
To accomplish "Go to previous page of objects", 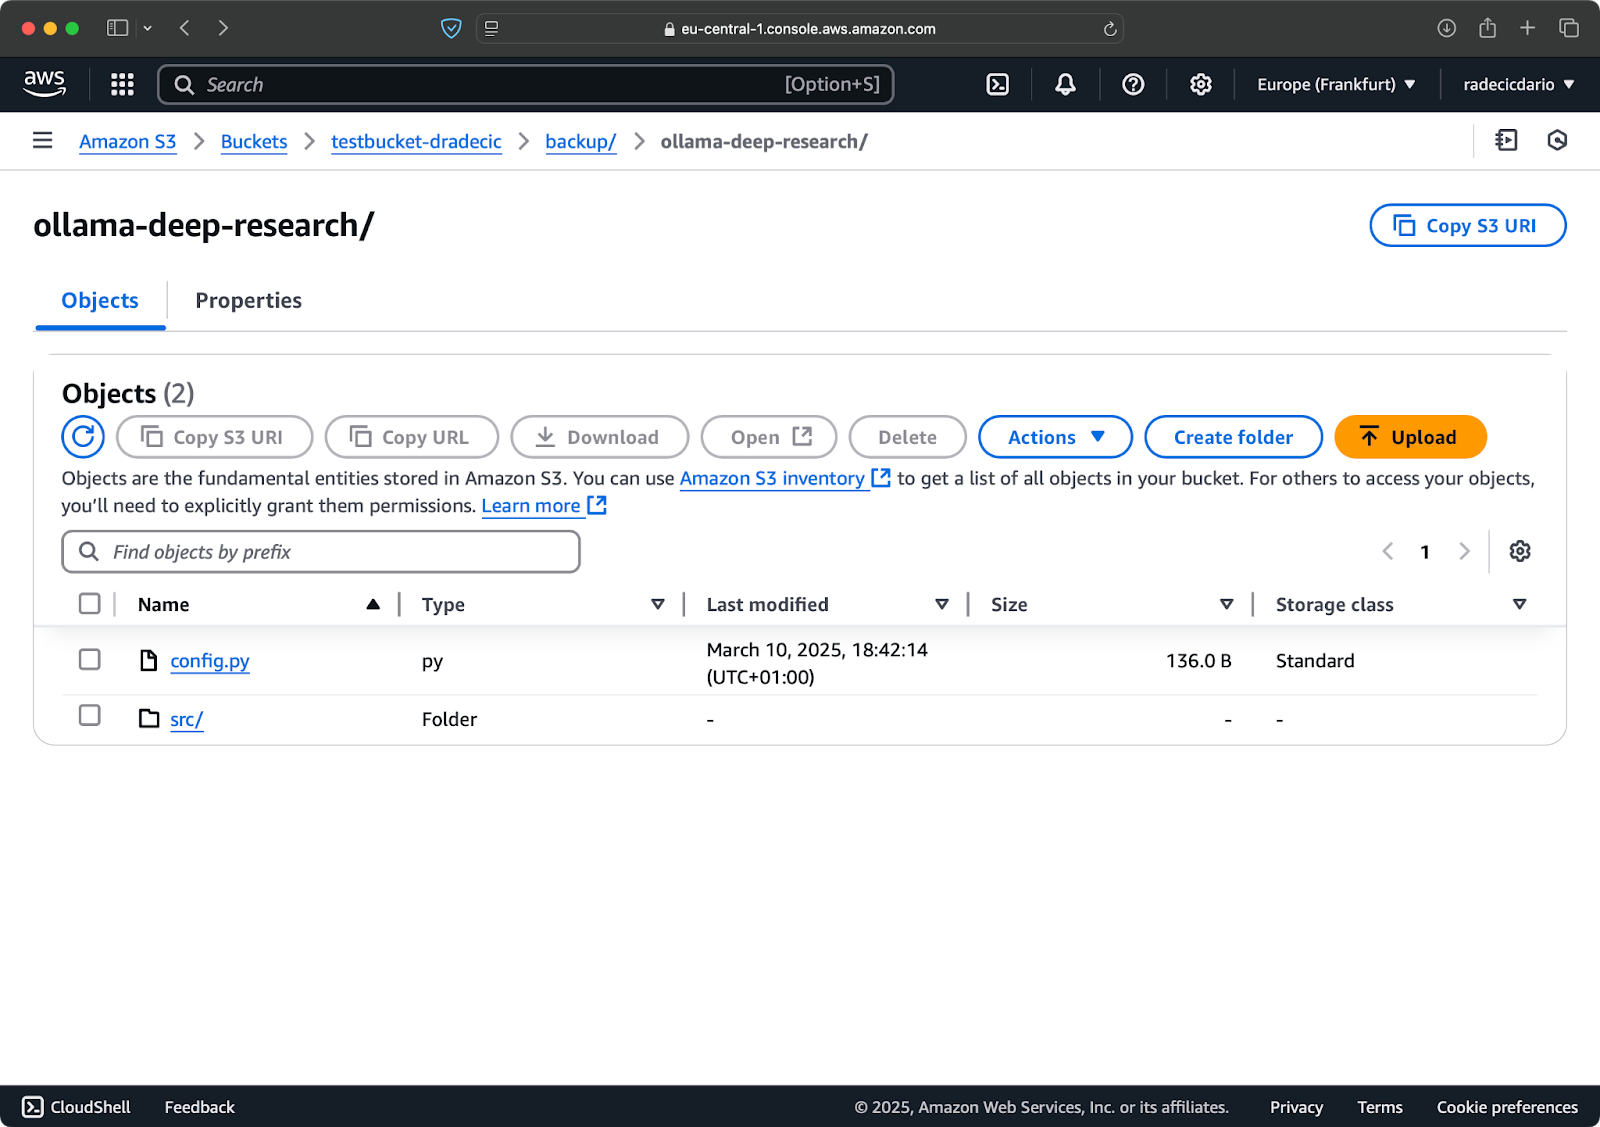I will tap(1388, 551).
